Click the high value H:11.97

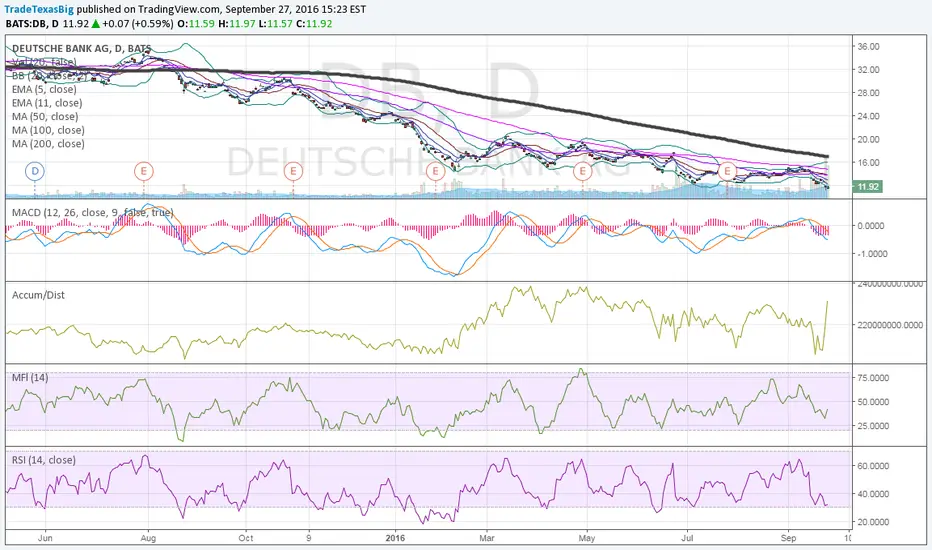237,24
